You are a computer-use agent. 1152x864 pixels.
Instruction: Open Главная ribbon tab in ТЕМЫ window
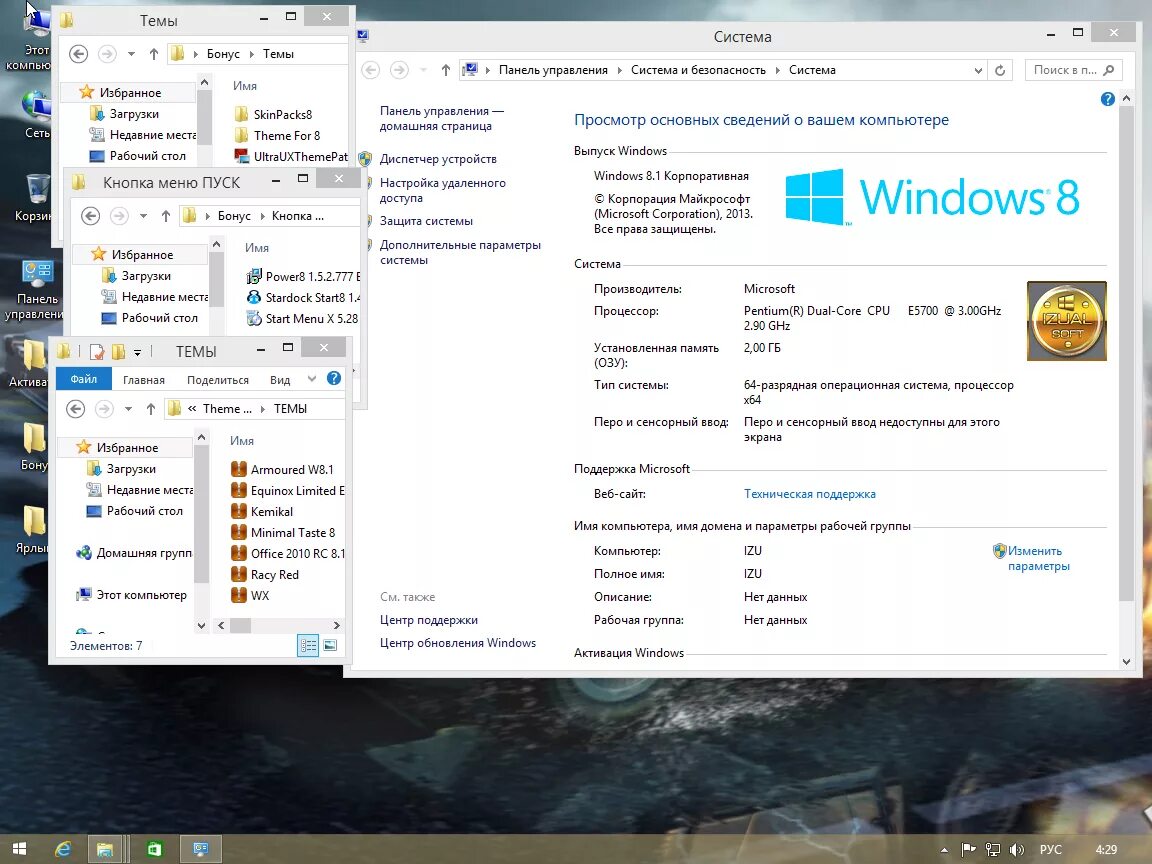click(143, 380)
